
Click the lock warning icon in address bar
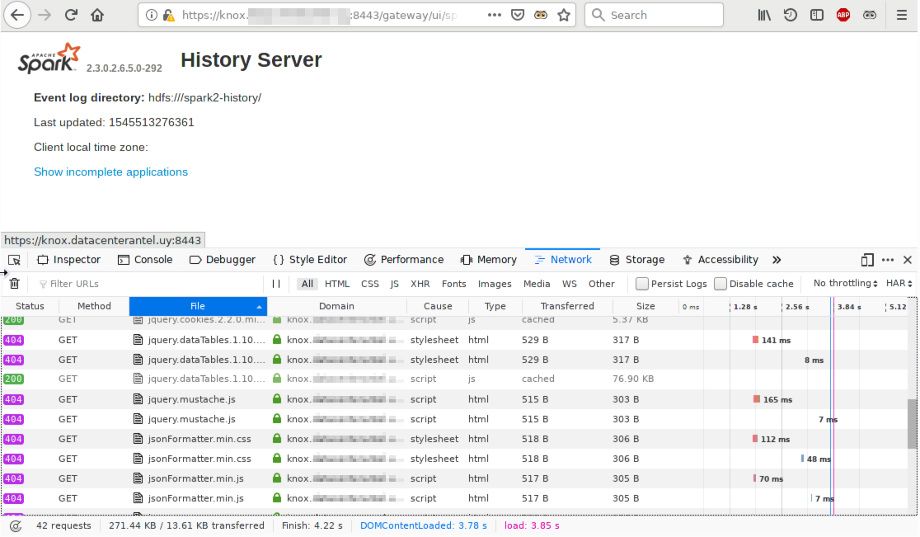[169, 15]
